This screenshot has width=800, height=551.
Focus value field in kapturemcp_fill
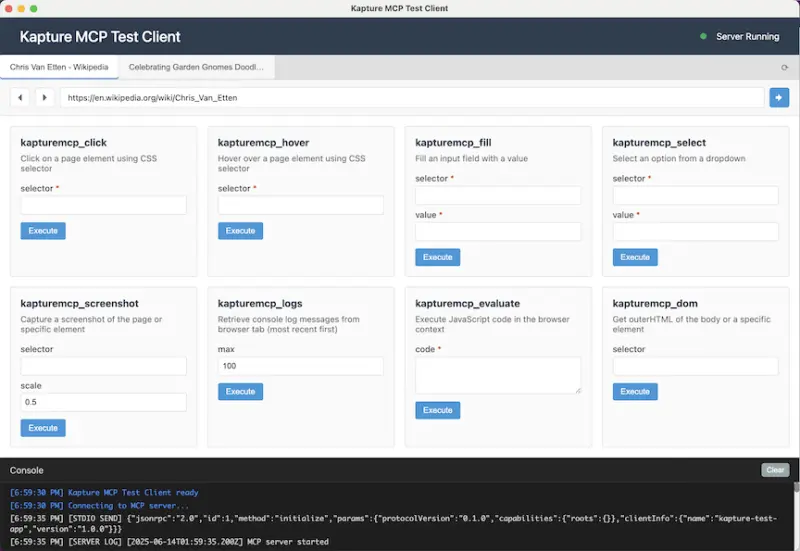[498, 232]
